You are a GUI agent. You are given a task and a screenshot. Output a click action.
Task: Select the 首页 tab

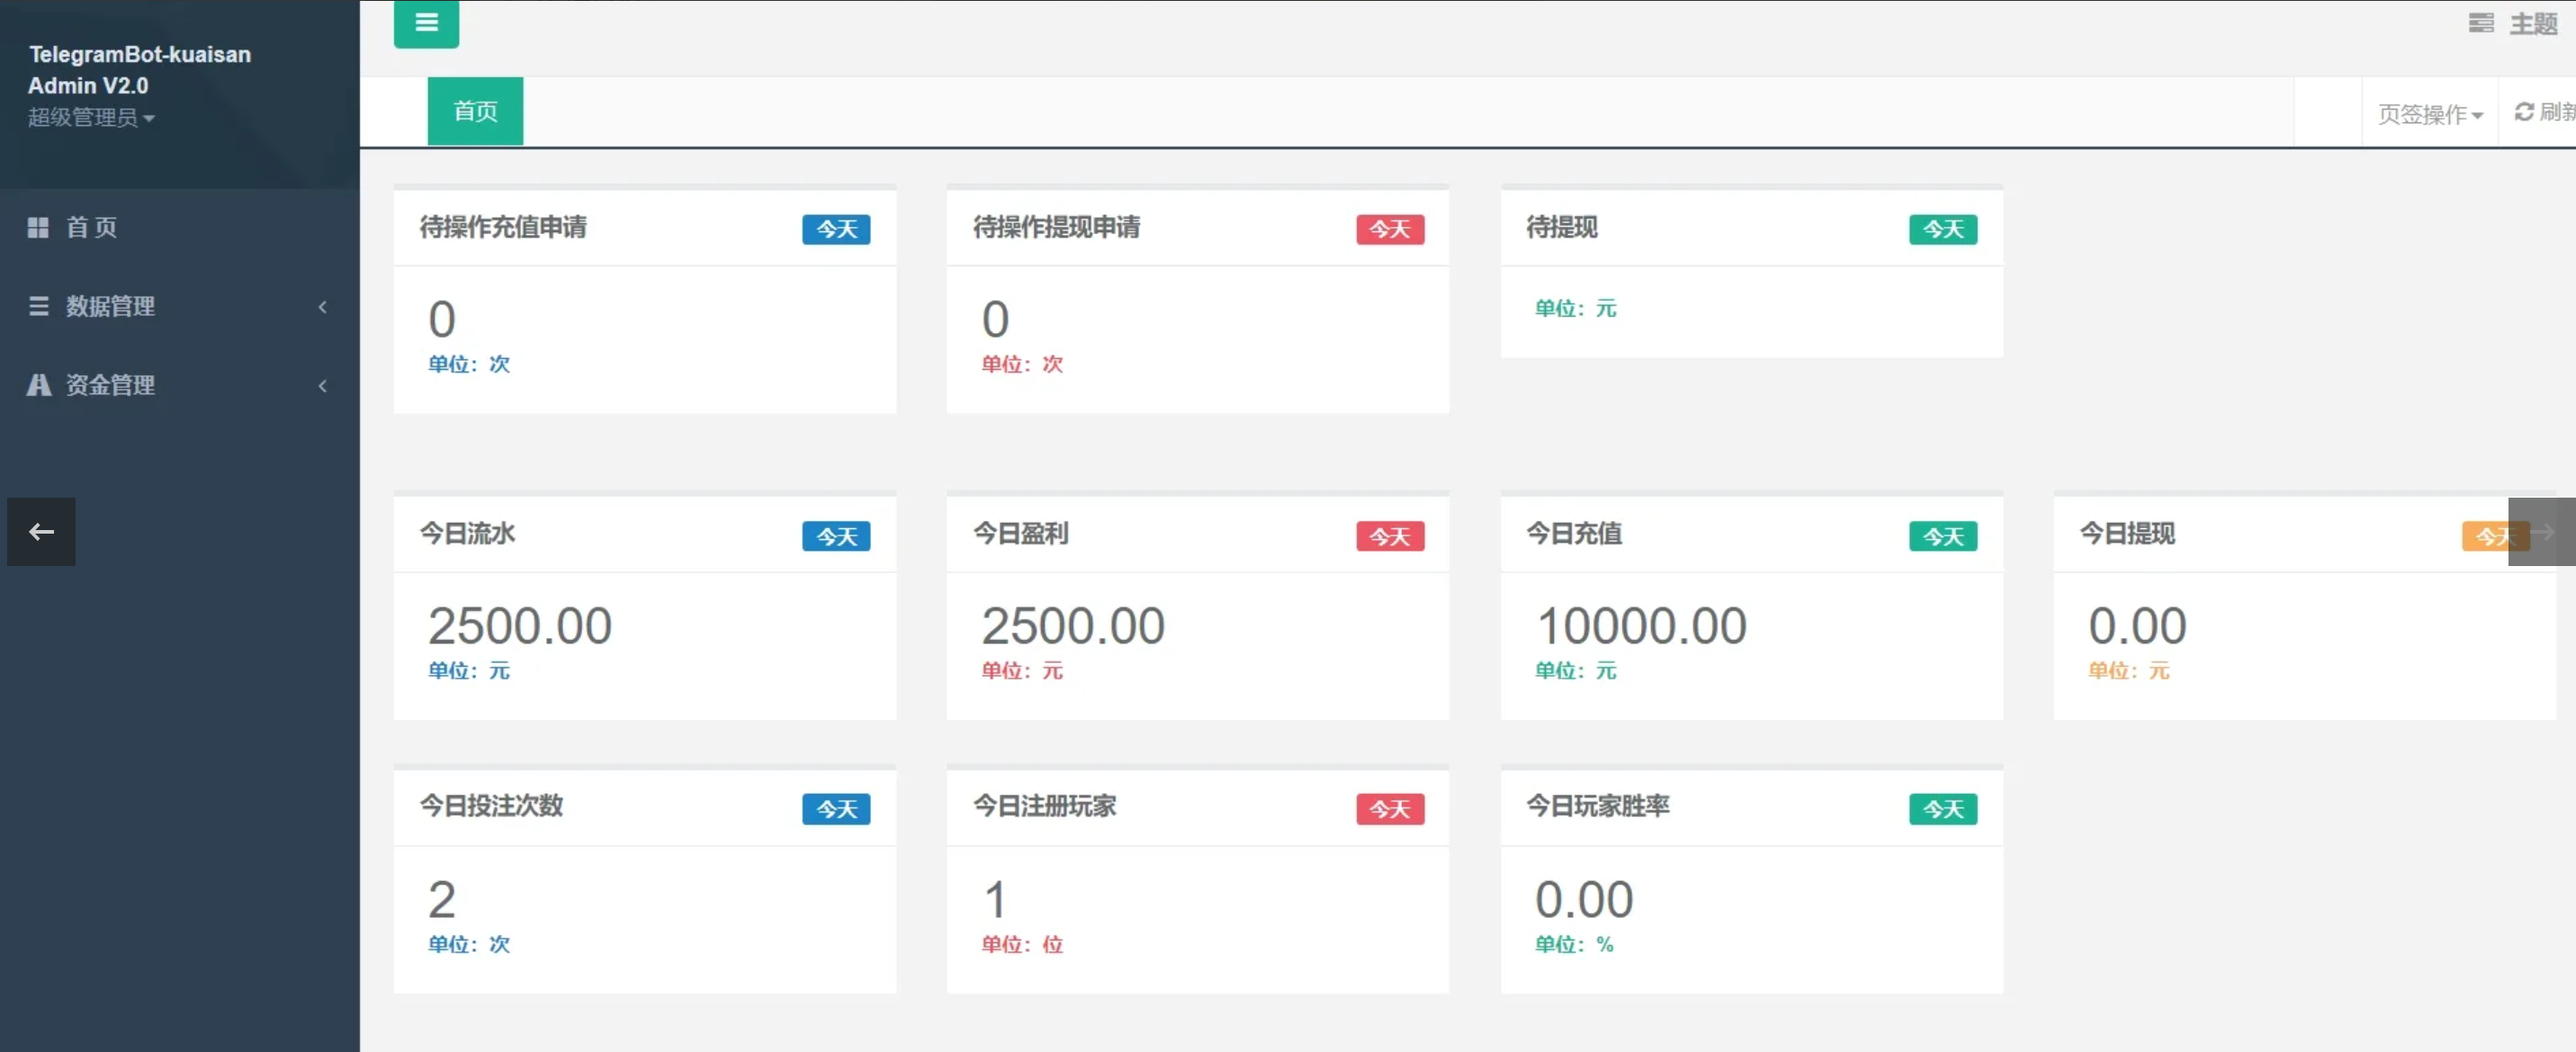tap(475, 111)
